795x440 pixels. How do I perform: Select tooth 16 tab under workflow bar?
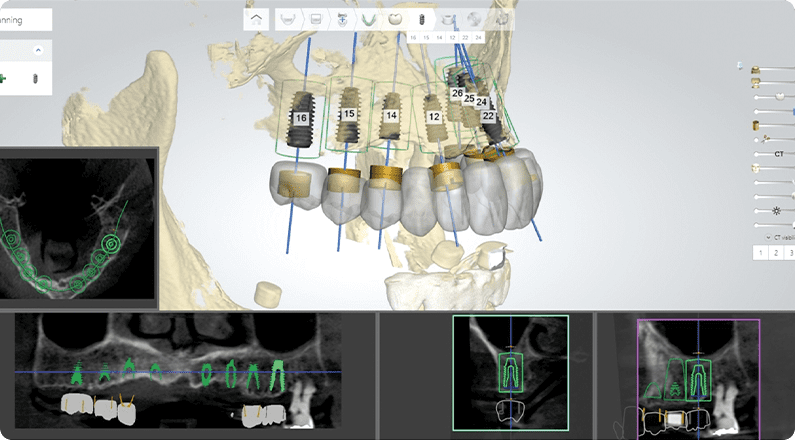click(x=413, y=37)
